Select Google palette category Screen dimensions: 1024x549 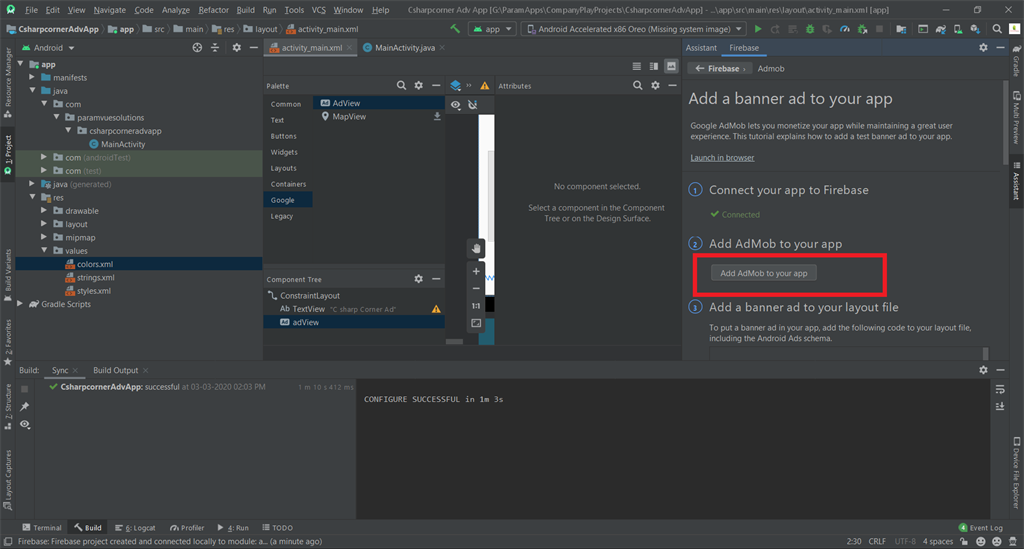coord(288,200)
